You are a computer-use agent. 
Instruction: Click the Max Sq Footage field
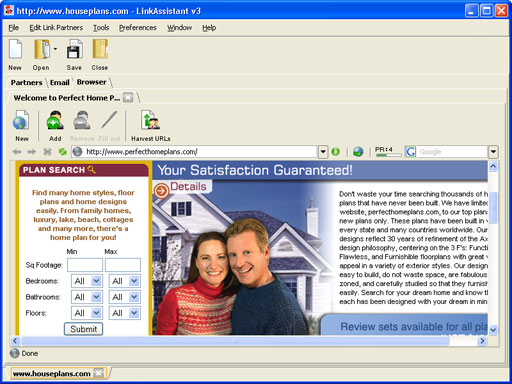coord(123,265)
